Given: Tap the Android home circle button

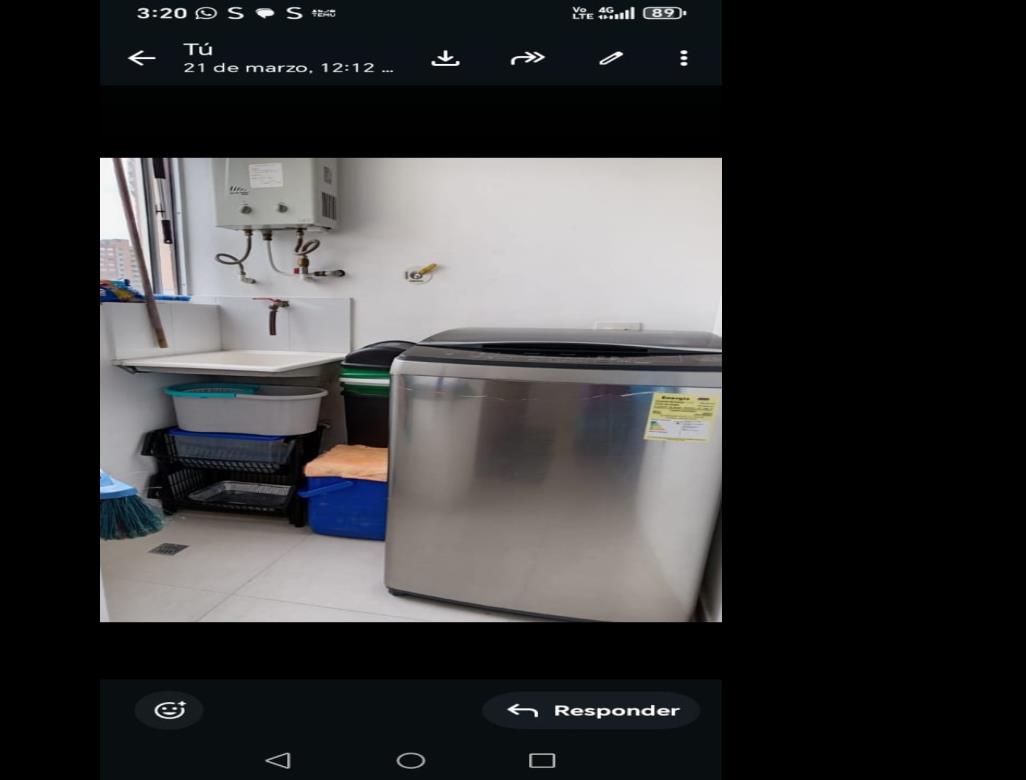Looking at the screenshot, I should pyautogui.click(x=411, y=760).
